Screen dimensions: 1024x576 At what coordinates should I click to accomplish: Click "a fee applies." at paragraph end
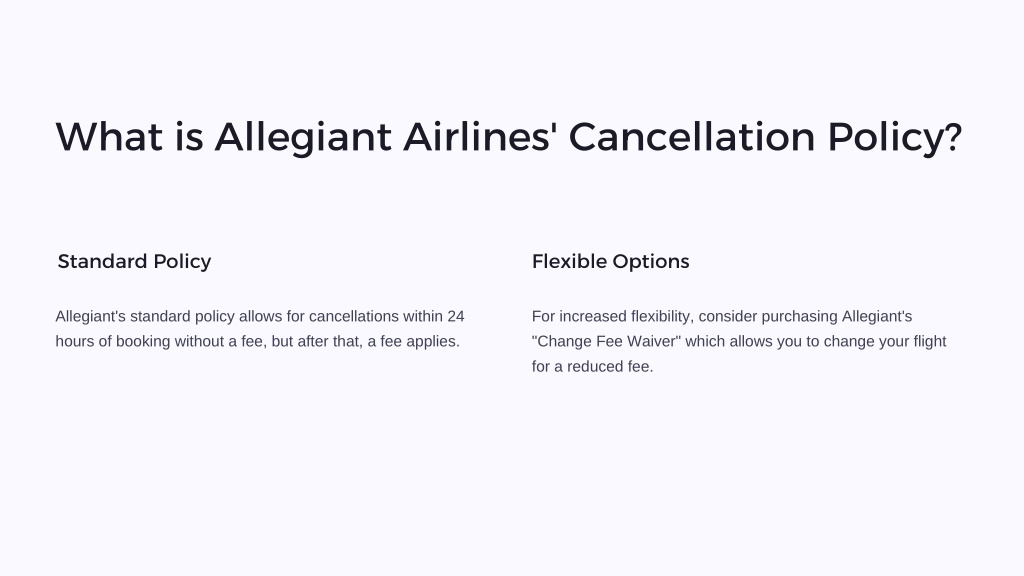413,342
